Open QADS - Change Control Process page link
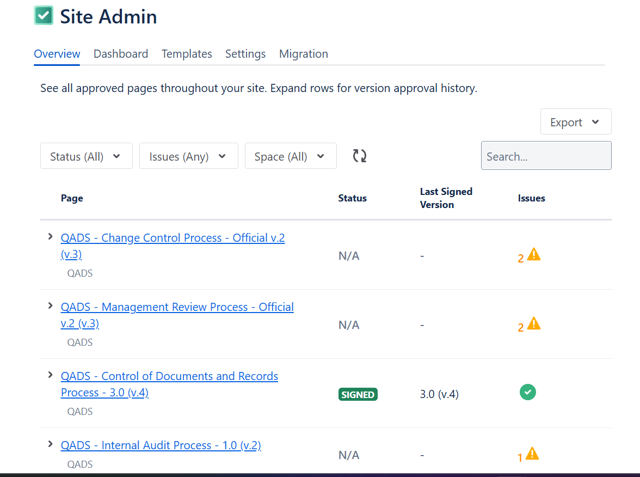The width and height of the screenshot is (640, 477). point(173,246)
